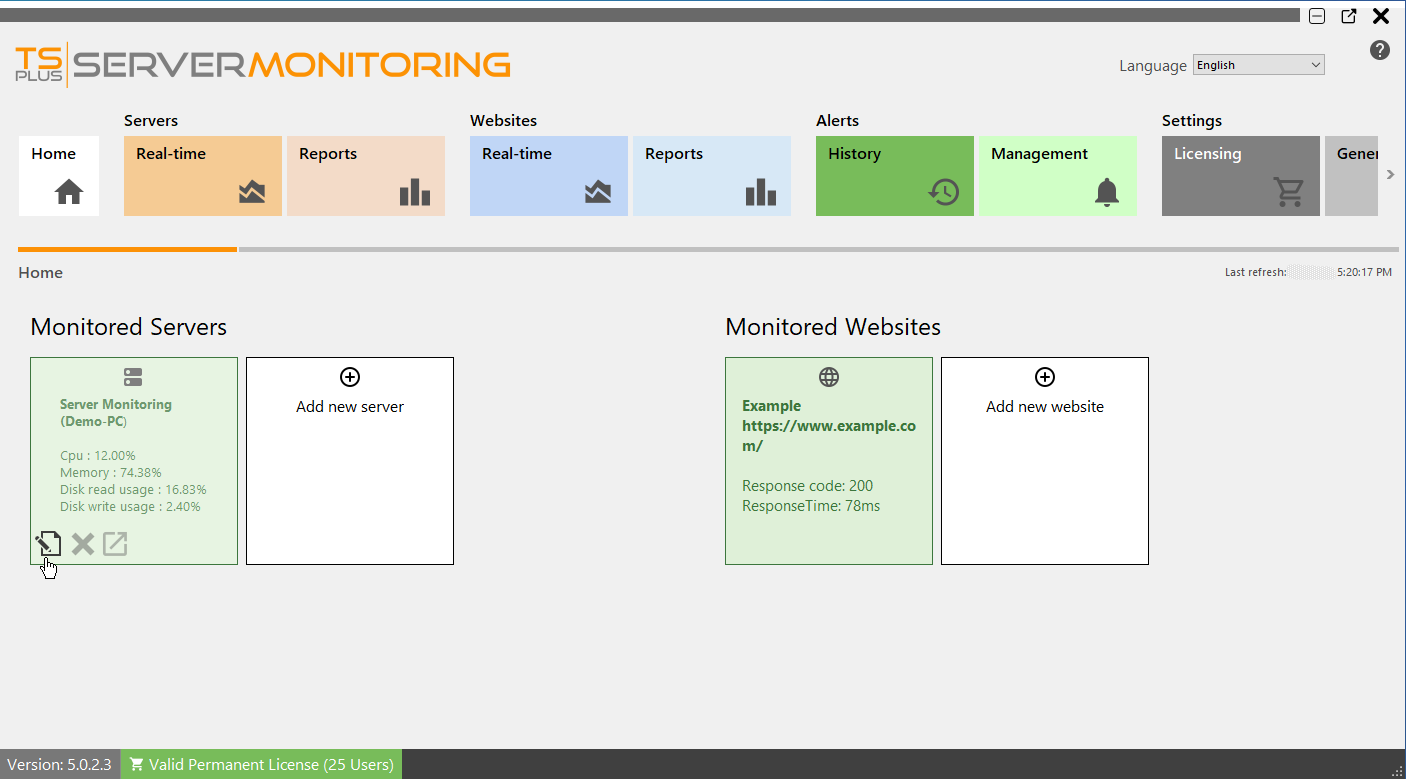Click the bell icon on Alerts Management
This screenshot has width=1406, height=779.
tap(1107, 193)
